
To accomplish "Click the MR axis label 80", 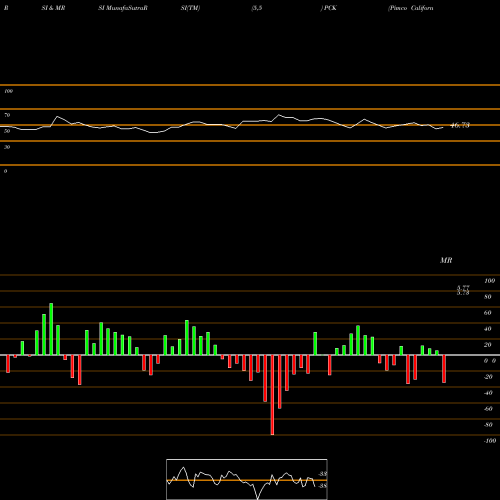I will [x=488, y=297].
